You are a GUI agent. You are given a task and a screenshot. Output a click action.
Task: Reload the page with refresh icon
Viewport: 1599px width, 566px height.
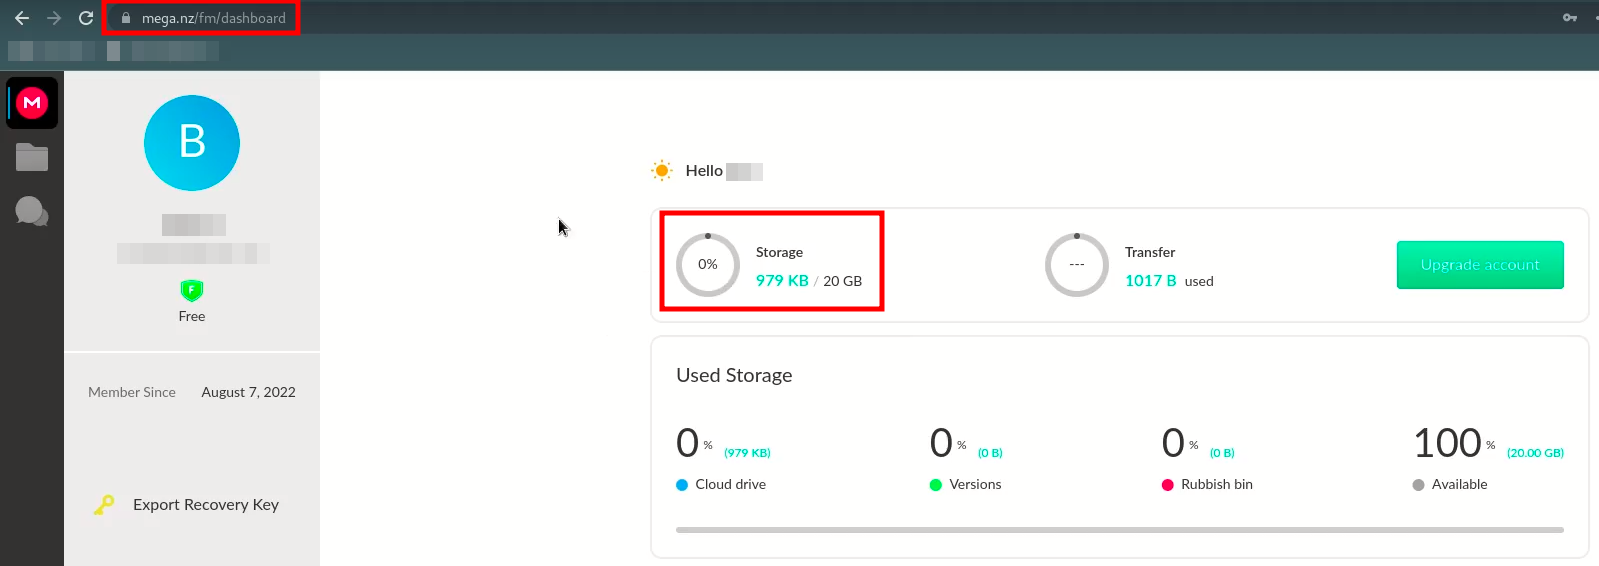[86, 18]
